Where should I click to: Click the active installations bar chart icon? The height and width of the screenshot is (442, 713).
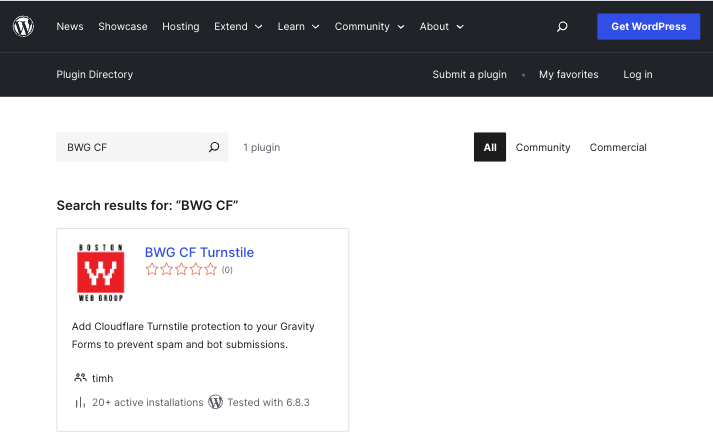pos(80,402)
